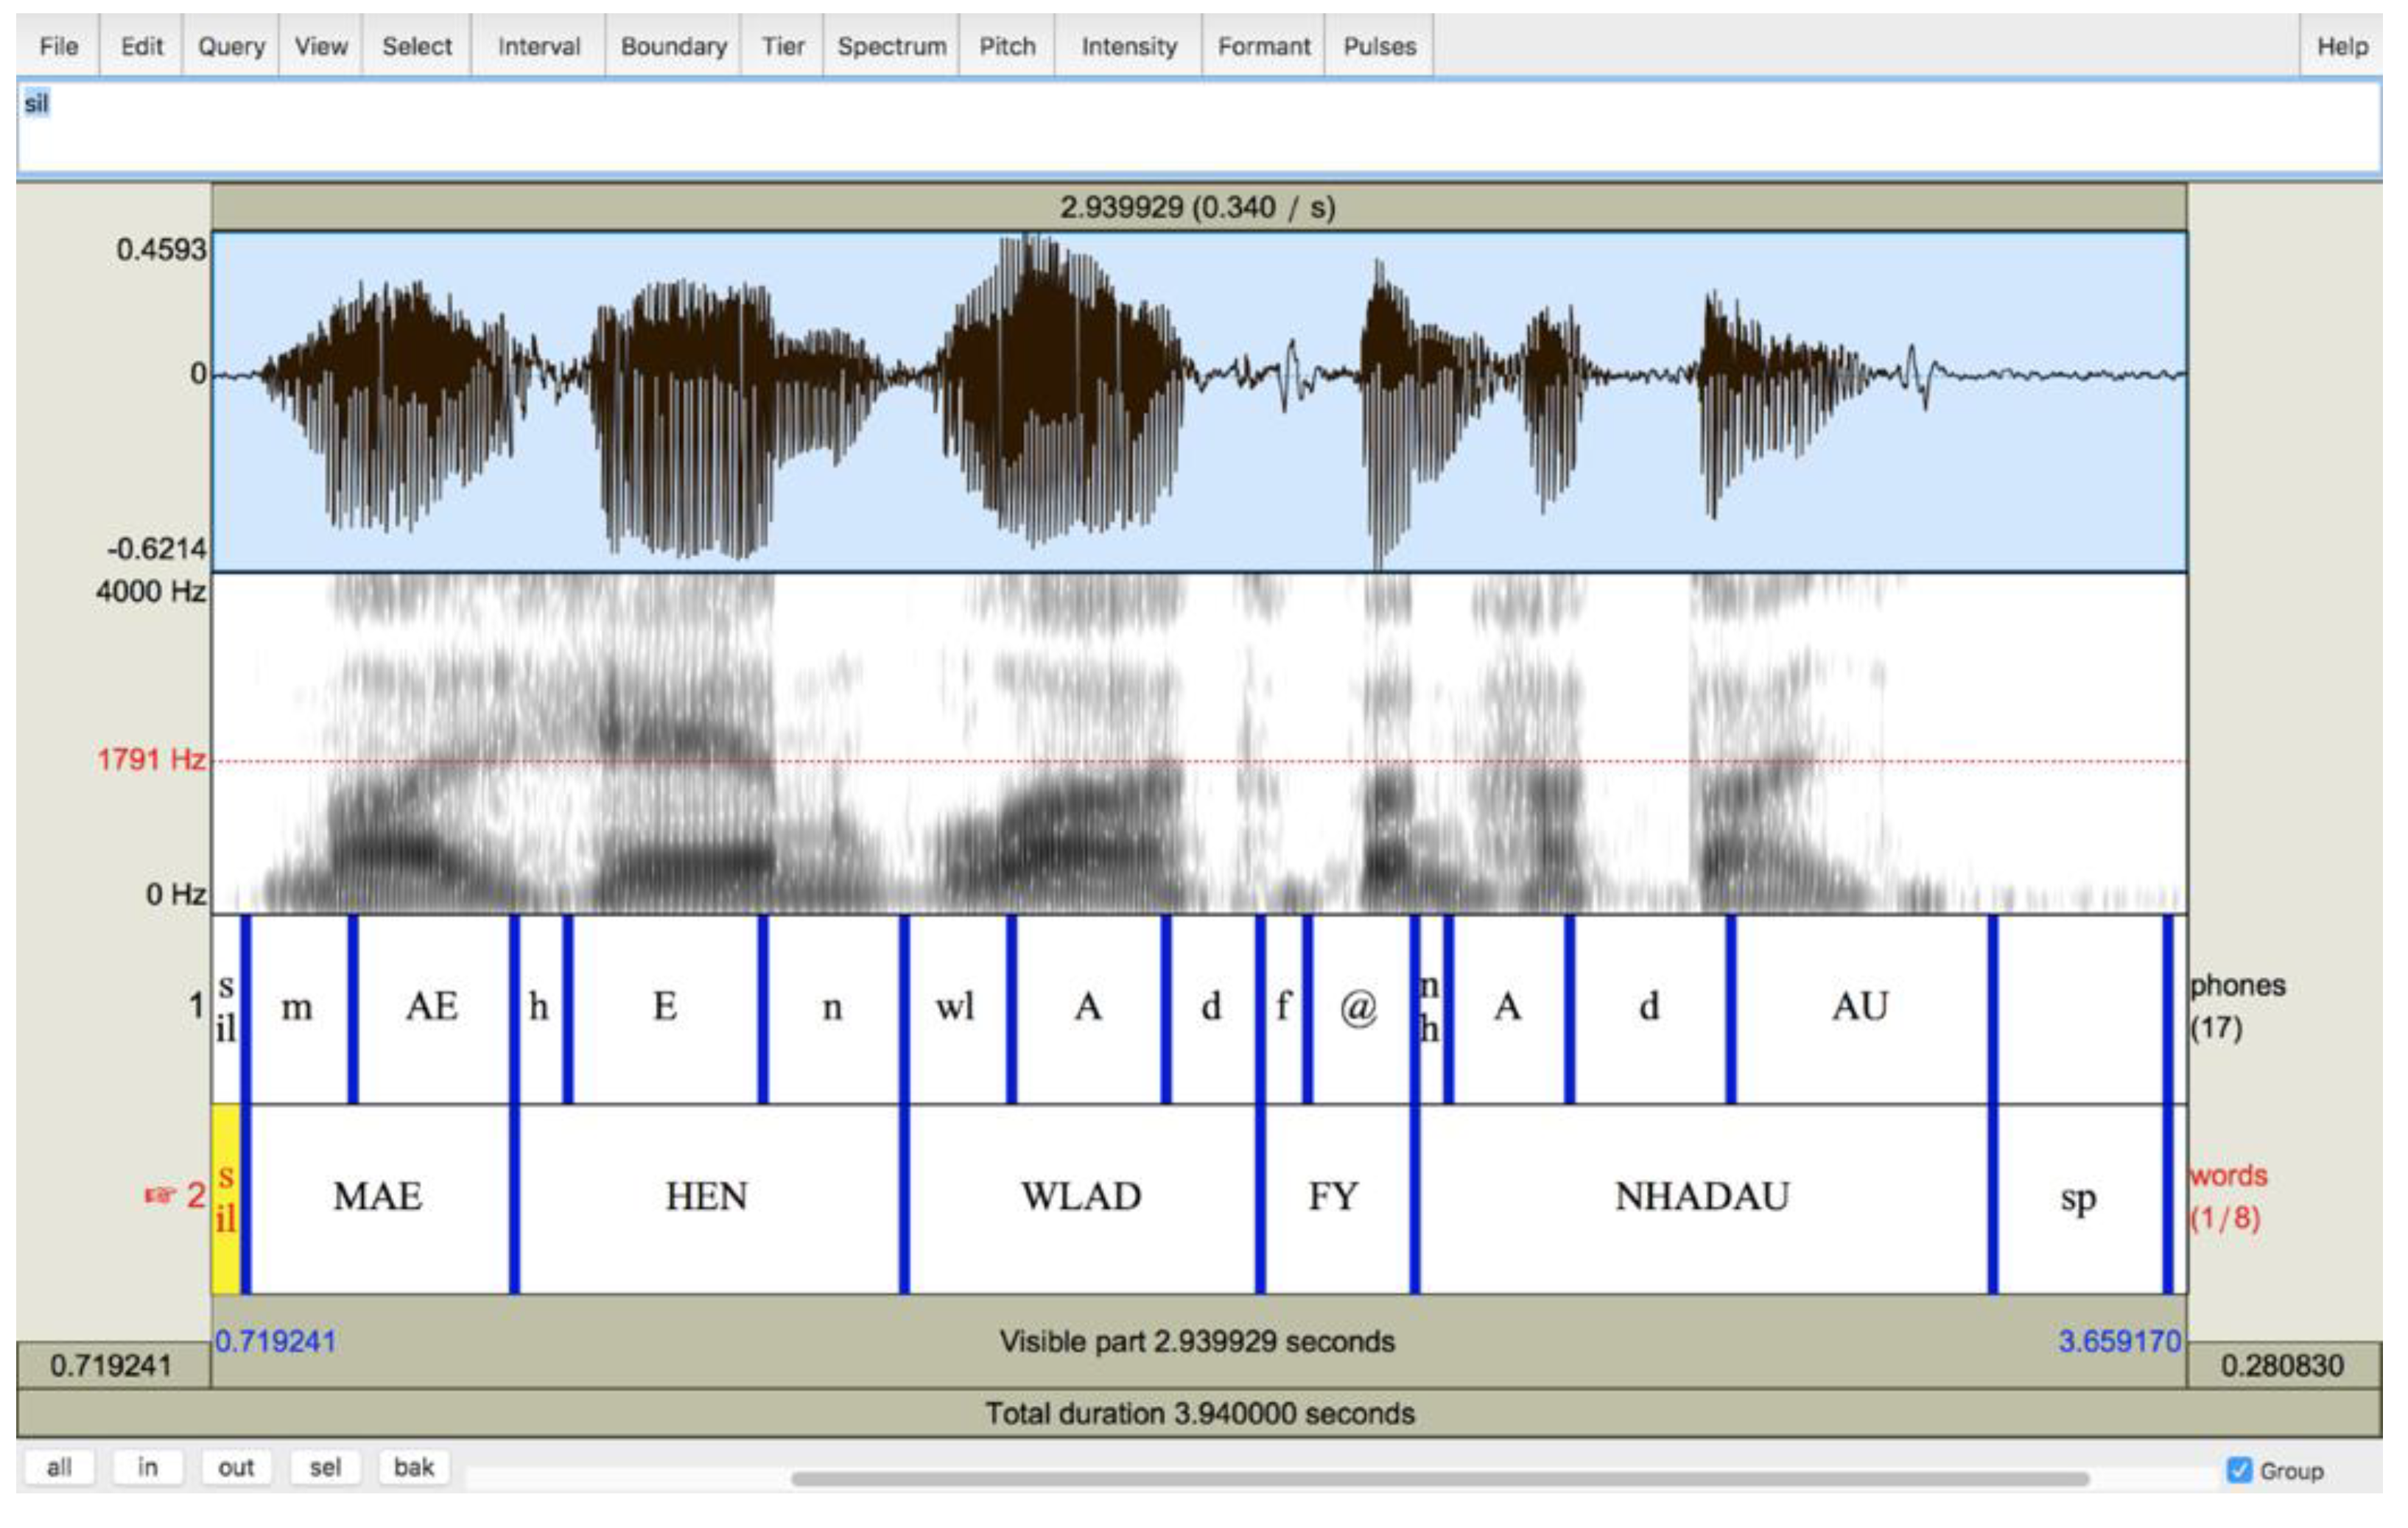2408x1528 pixels.
Task: Open the Boundary menu
Action: coord(673,46)
